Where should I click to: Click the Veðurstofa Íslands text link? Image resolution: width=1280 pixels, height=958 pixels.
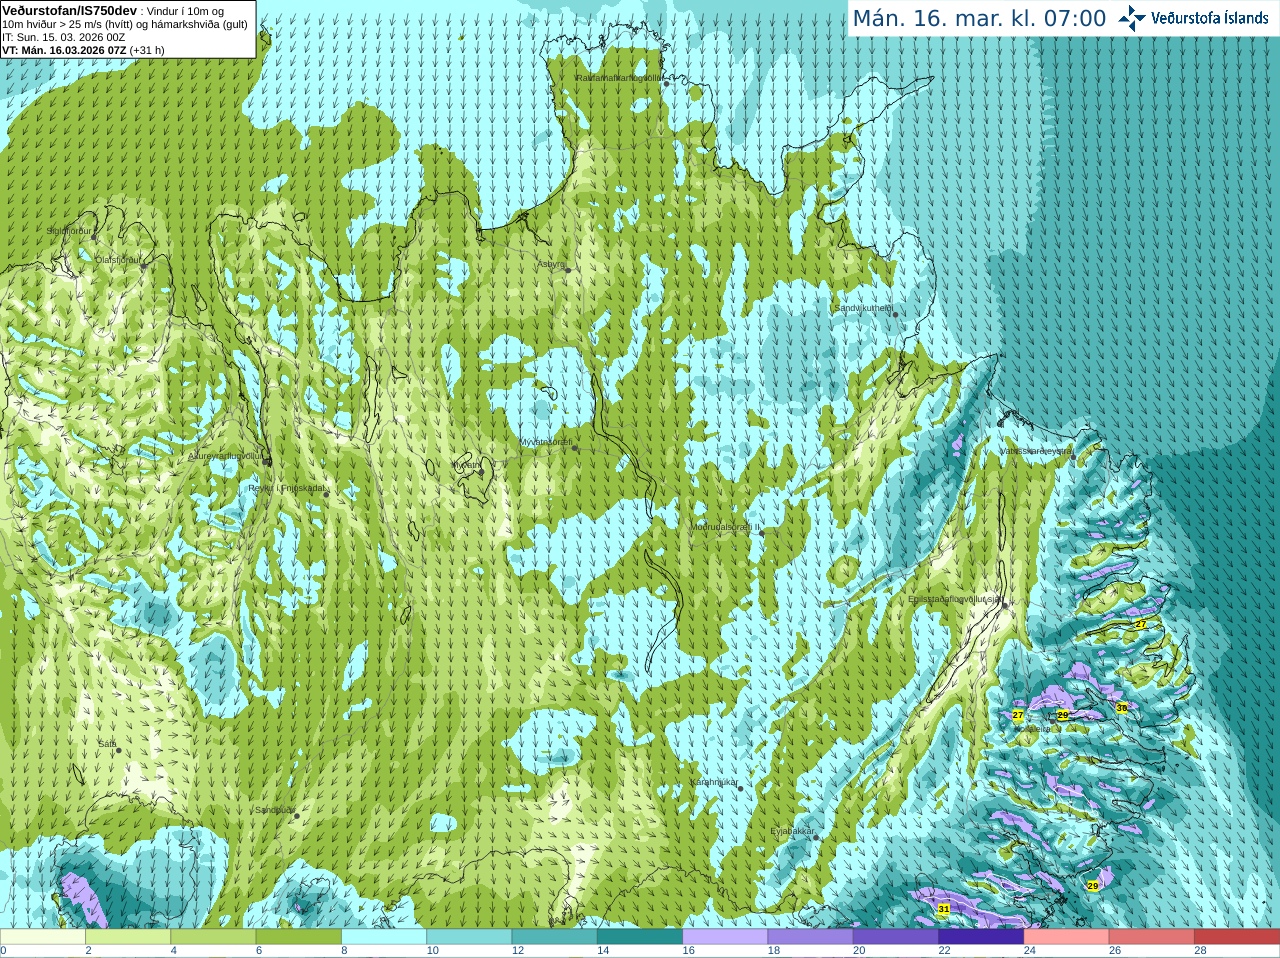(x=1209, y=18)
